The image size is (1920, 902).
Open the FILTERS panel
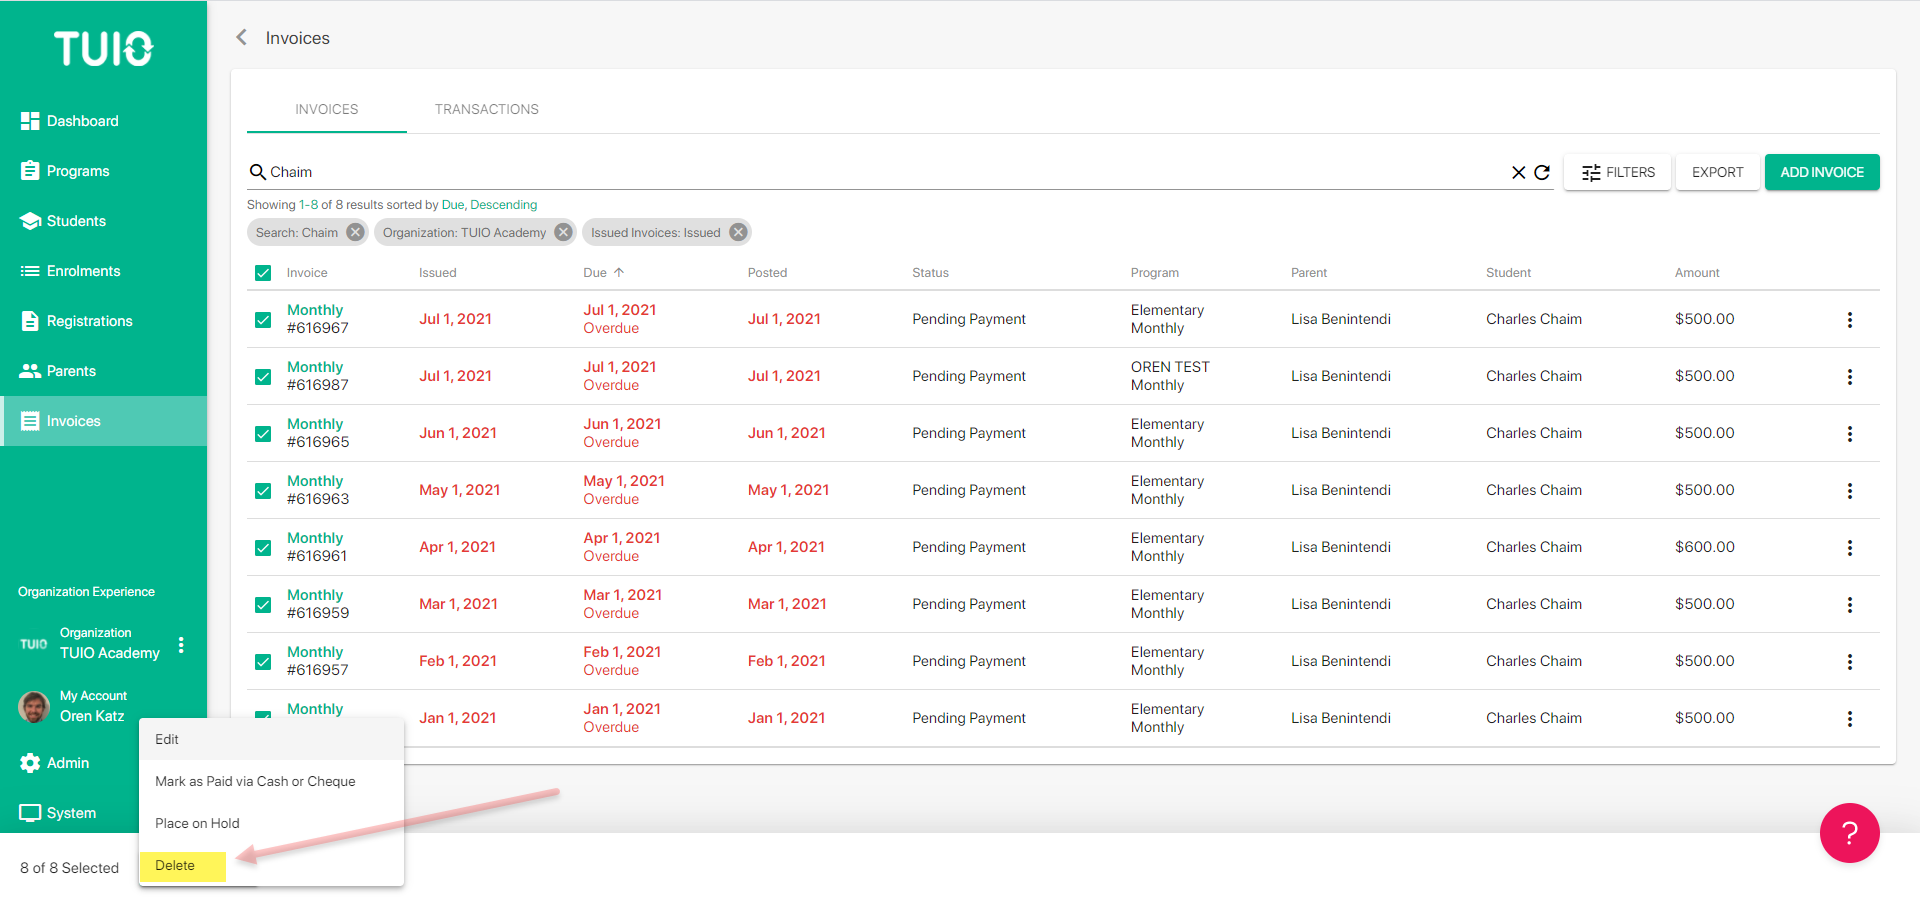1617,172
